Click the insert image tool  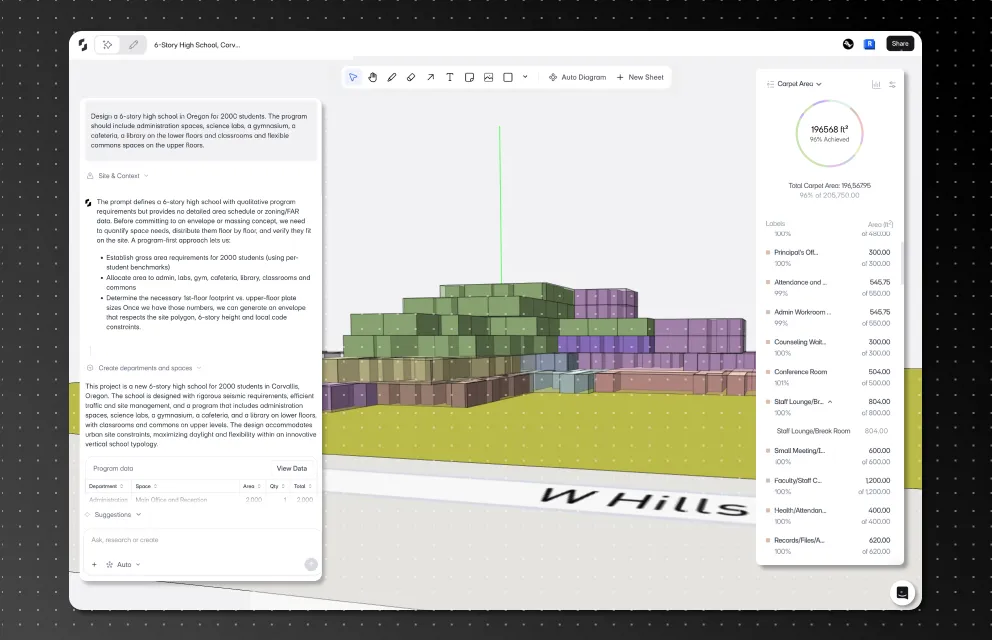488,77
